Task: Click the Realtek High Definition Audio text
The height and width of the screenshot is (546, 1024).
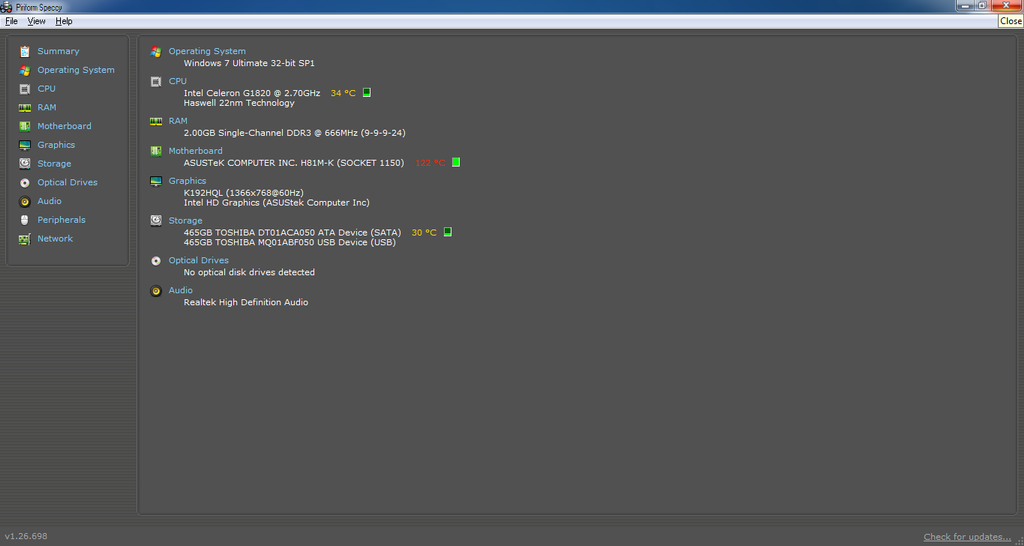Action: click(x=246, y=302)
